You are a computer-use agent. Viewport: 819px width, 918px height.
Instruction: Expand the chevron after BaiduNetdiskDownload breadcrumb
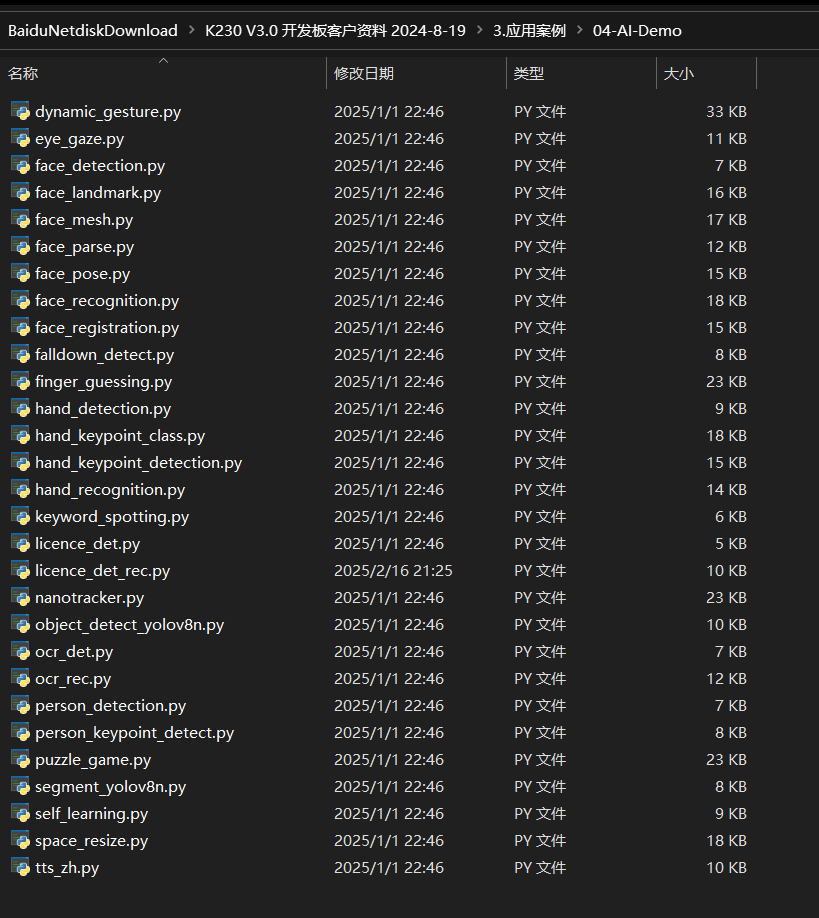[191, 31]
